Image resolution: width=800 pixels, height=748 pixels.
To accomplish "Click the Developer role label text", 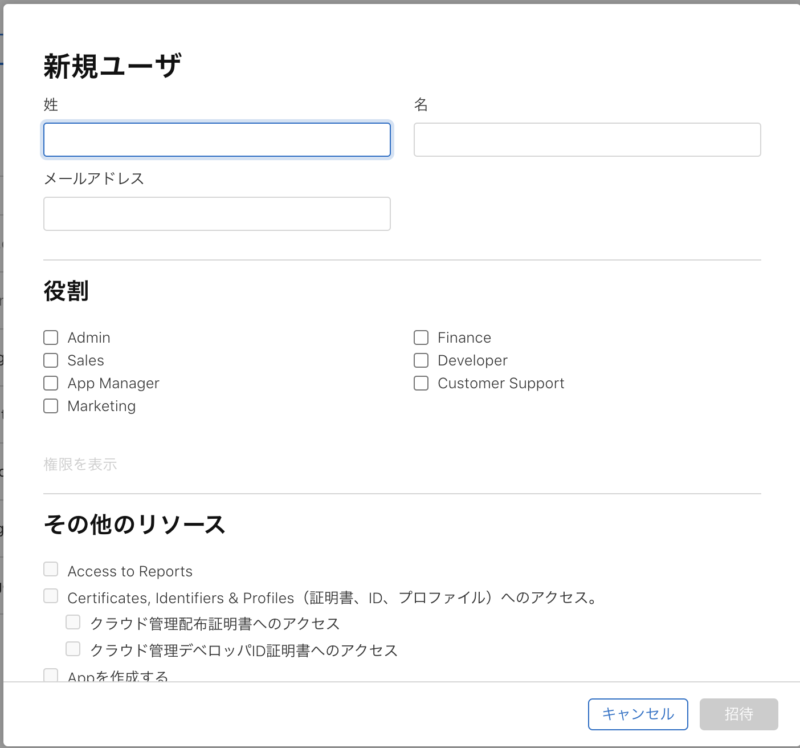I will (472, 360).
